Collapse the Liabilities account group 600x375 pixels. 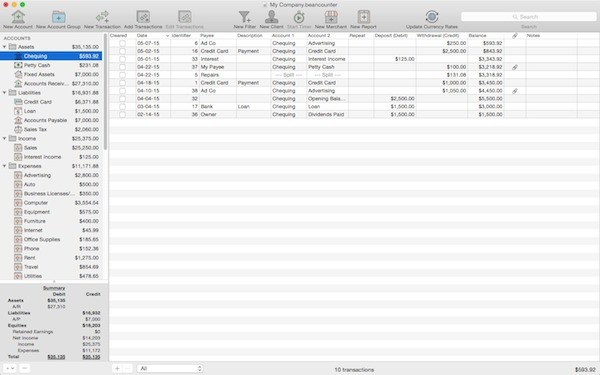click(5, 93)
